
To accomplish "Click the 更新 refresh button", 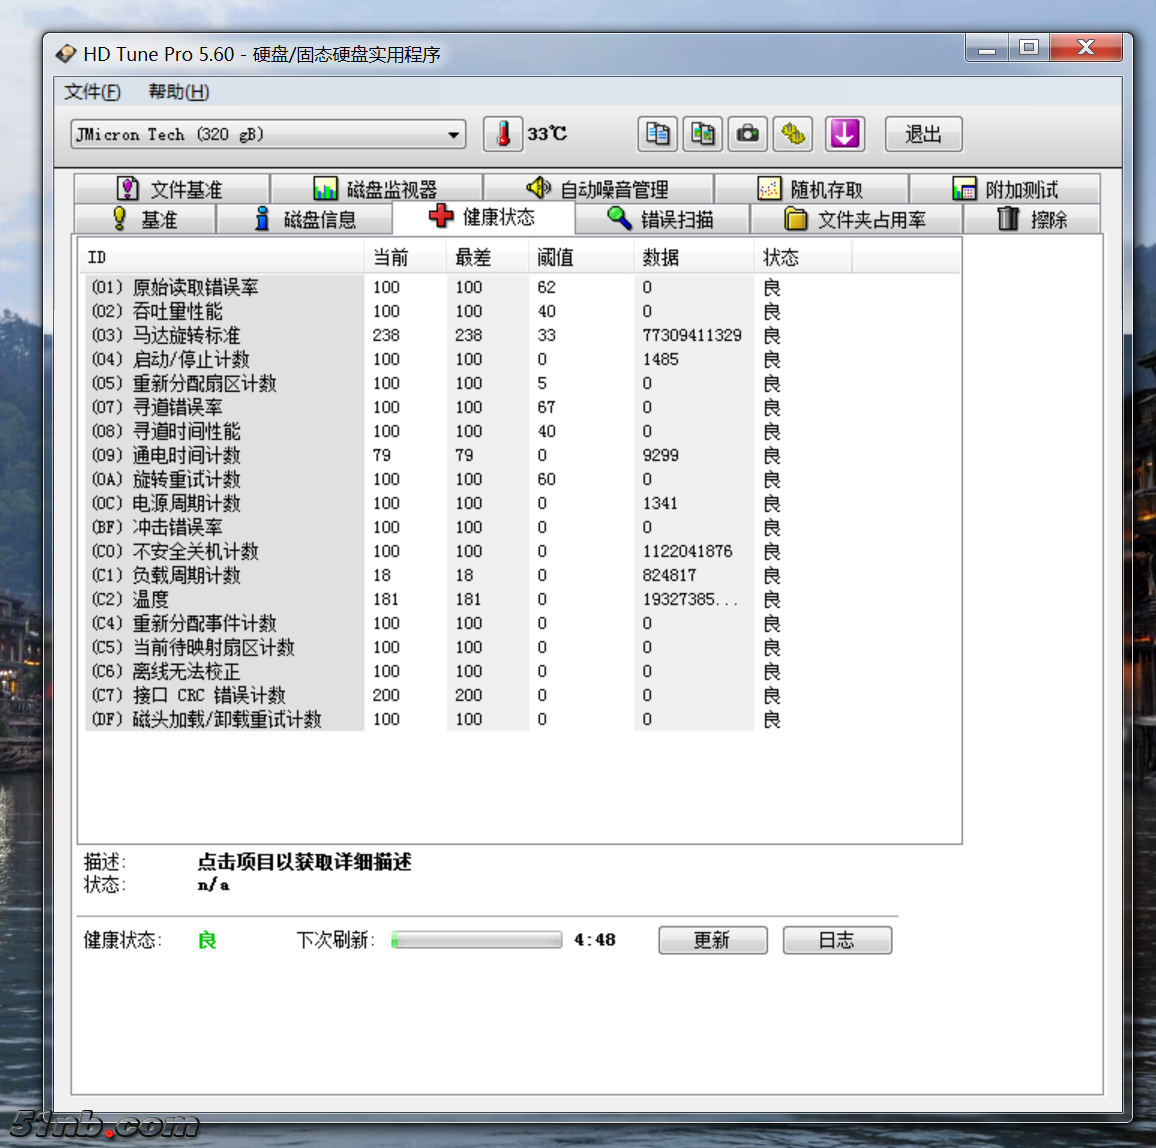I will click(712, 940).
